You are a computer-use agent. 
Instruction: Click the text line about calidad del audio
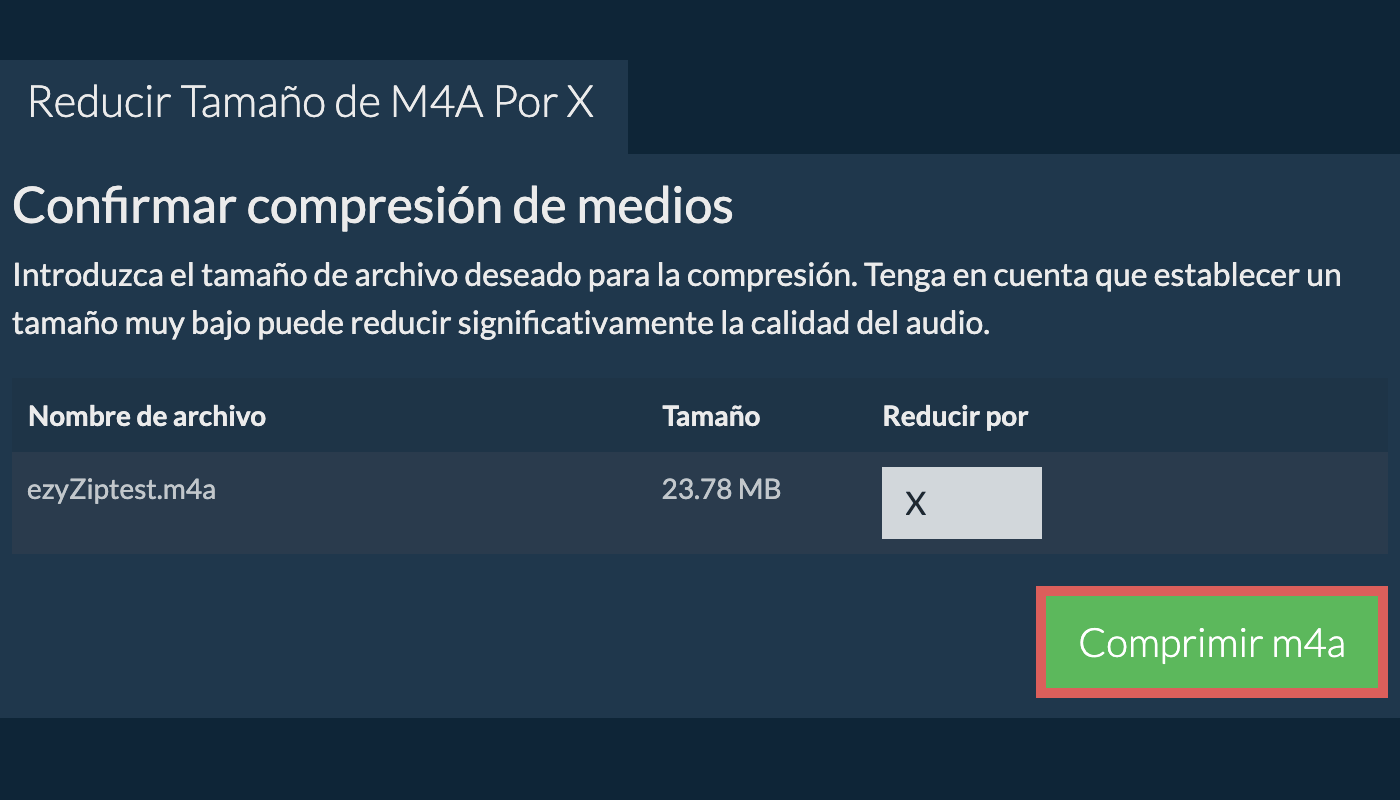click(x=501, y=324)
